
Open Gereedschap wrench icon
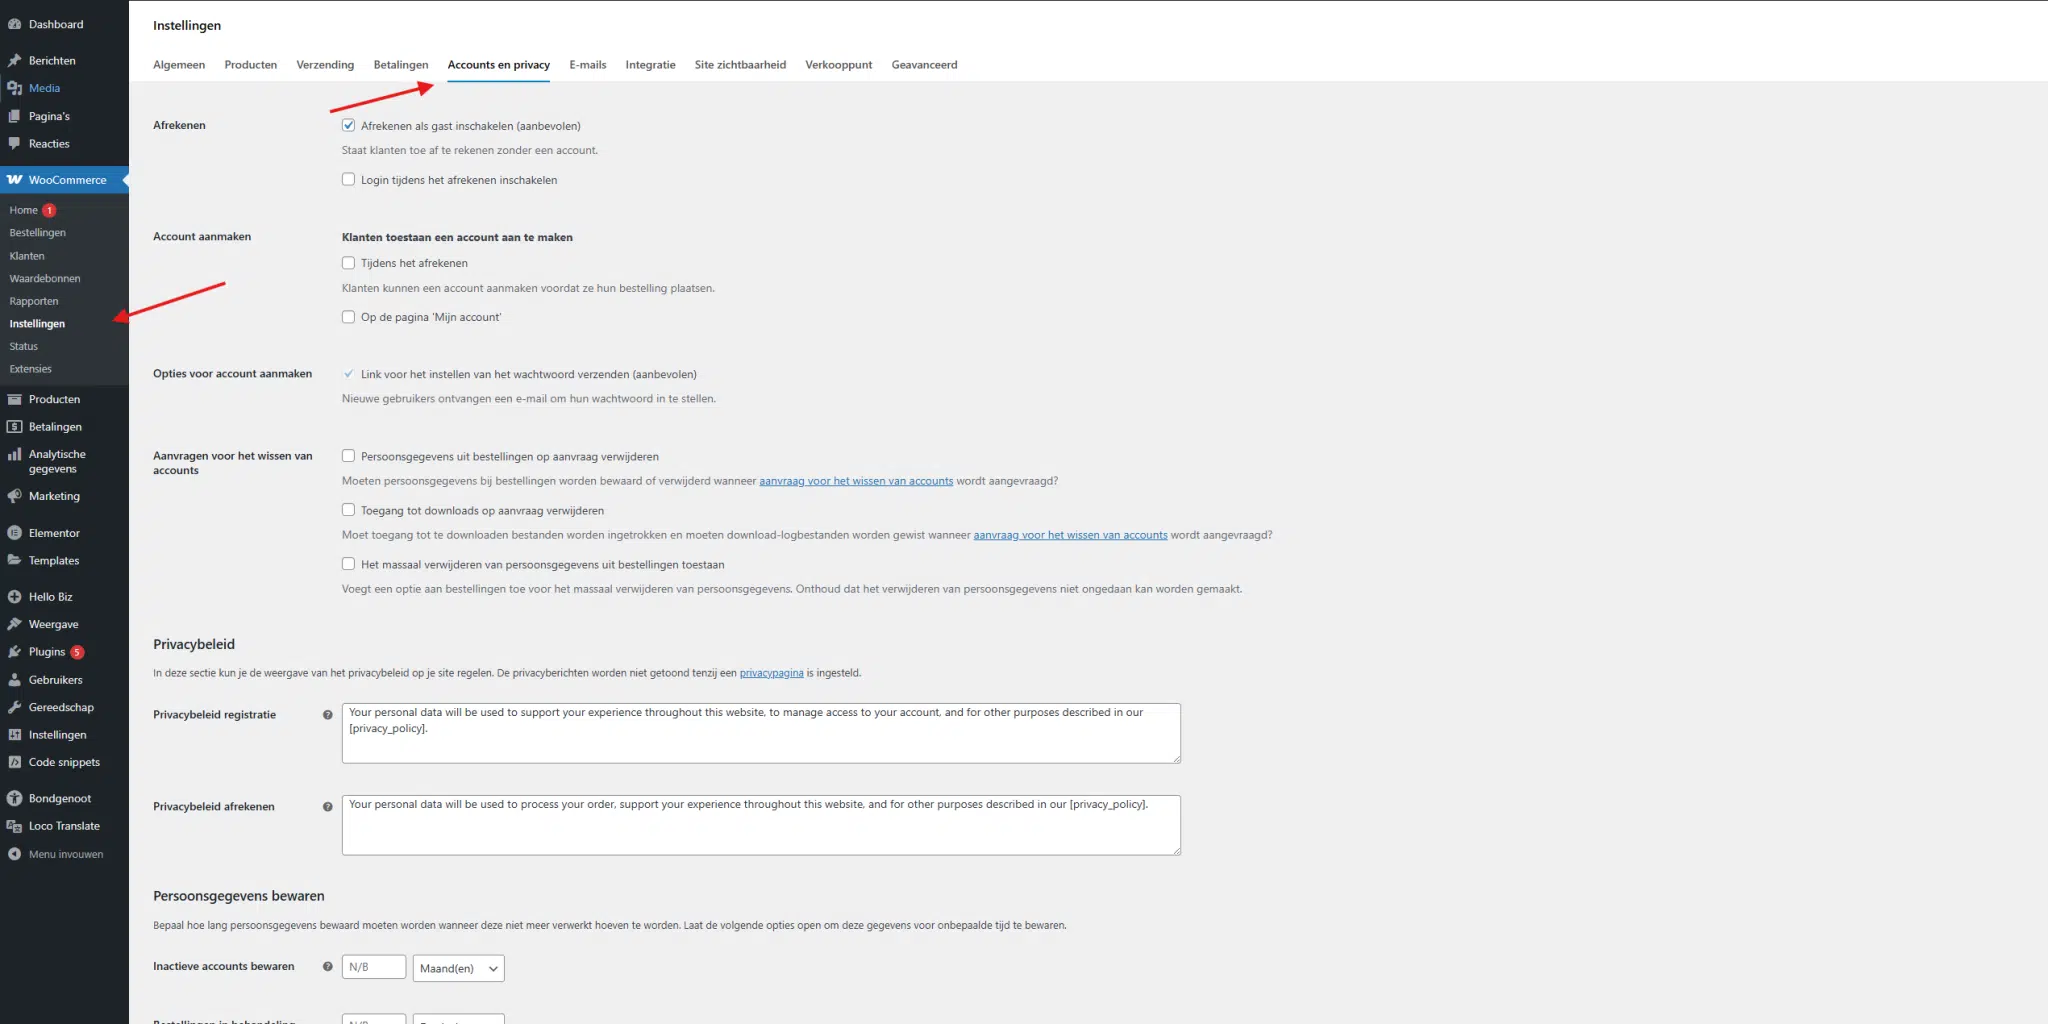(x=15, y=707)
